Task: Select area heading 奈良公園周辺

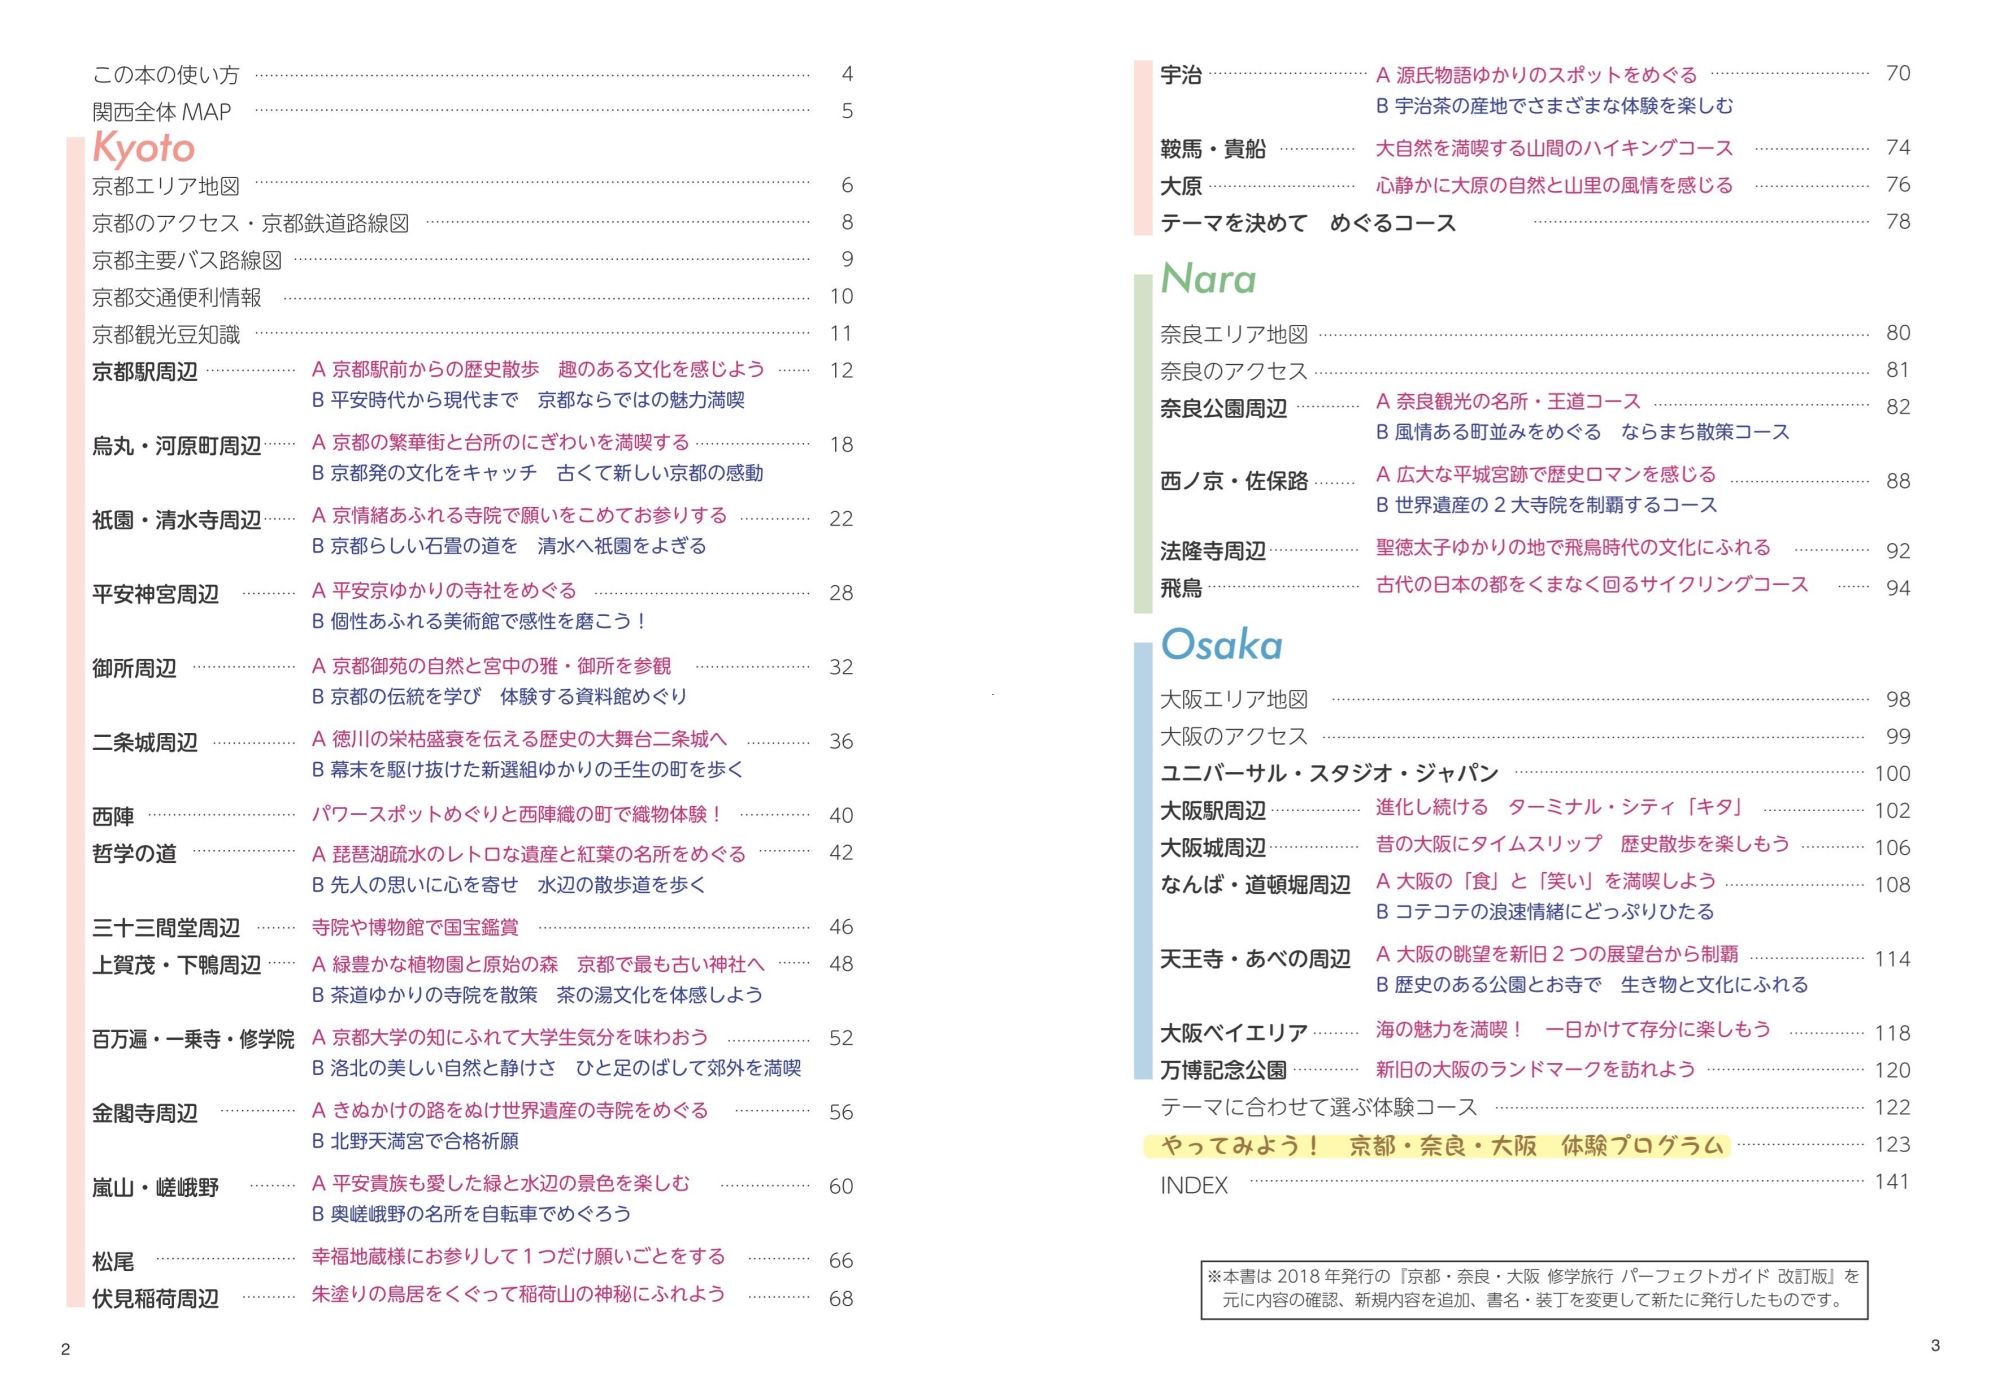Action: [x=1224, y=409]
